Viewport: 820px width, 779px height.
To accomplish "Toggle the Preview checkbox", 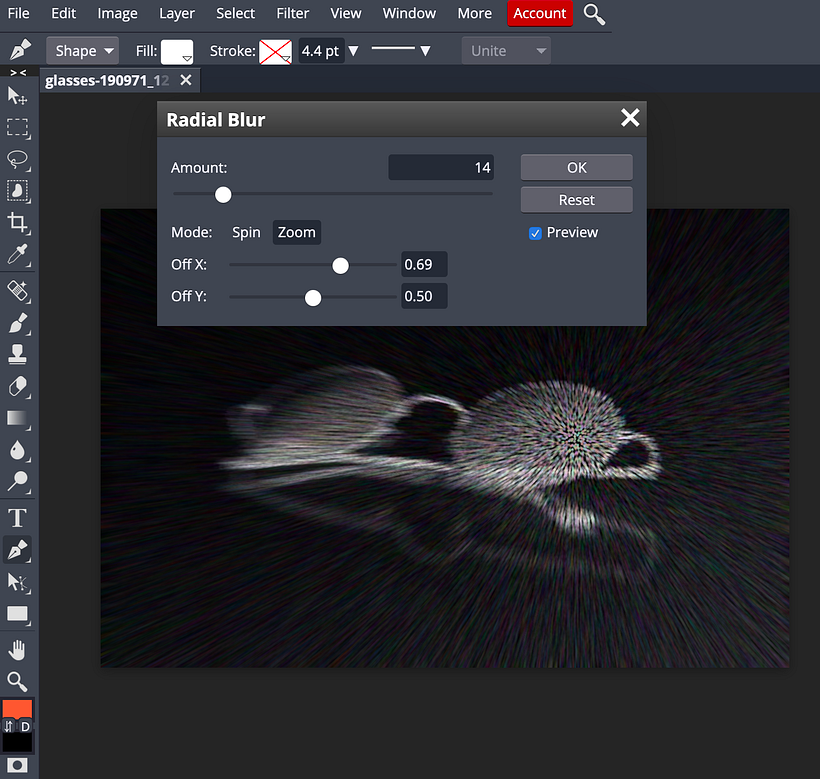I will [534, 233].
